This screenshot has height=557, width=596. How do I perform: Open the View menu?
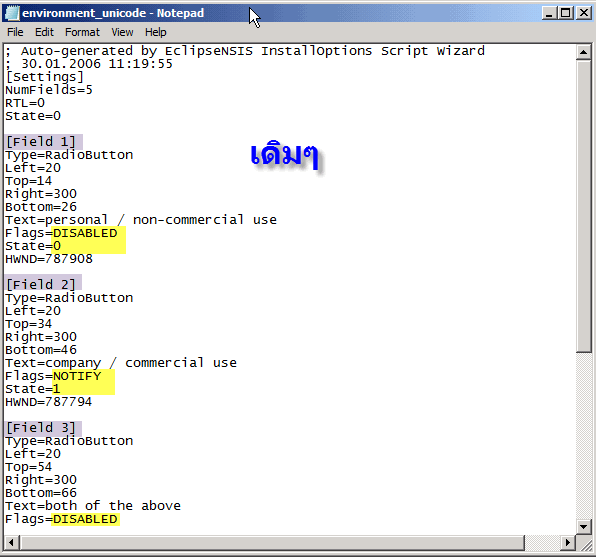(122, 32)
